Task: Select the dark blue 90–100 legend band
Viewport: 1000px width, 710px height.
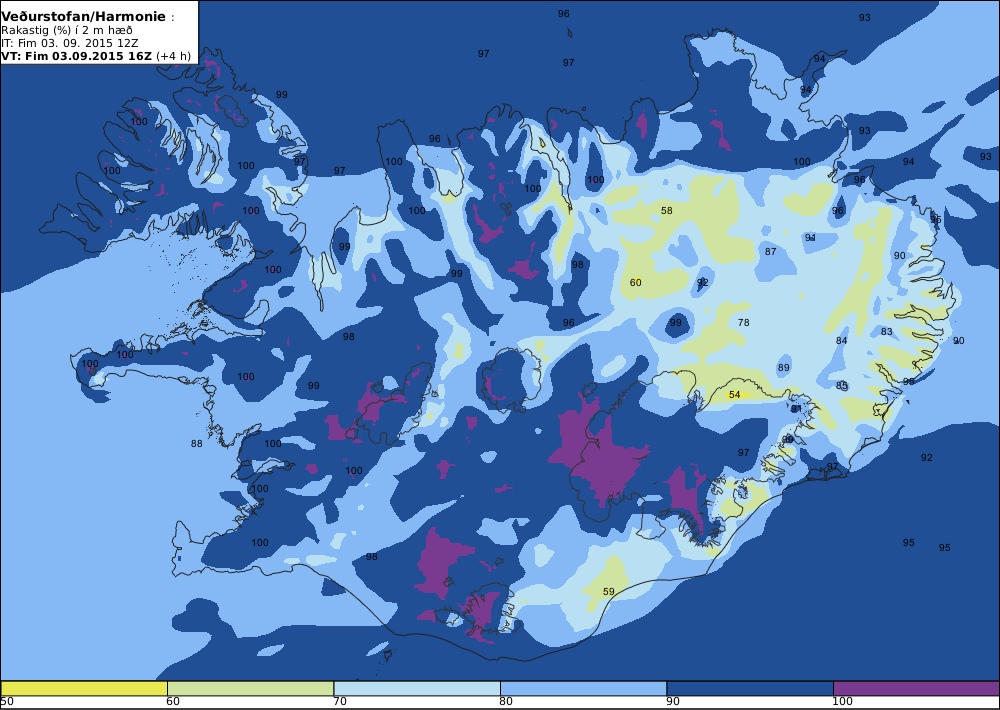Action: pos(750,688)
